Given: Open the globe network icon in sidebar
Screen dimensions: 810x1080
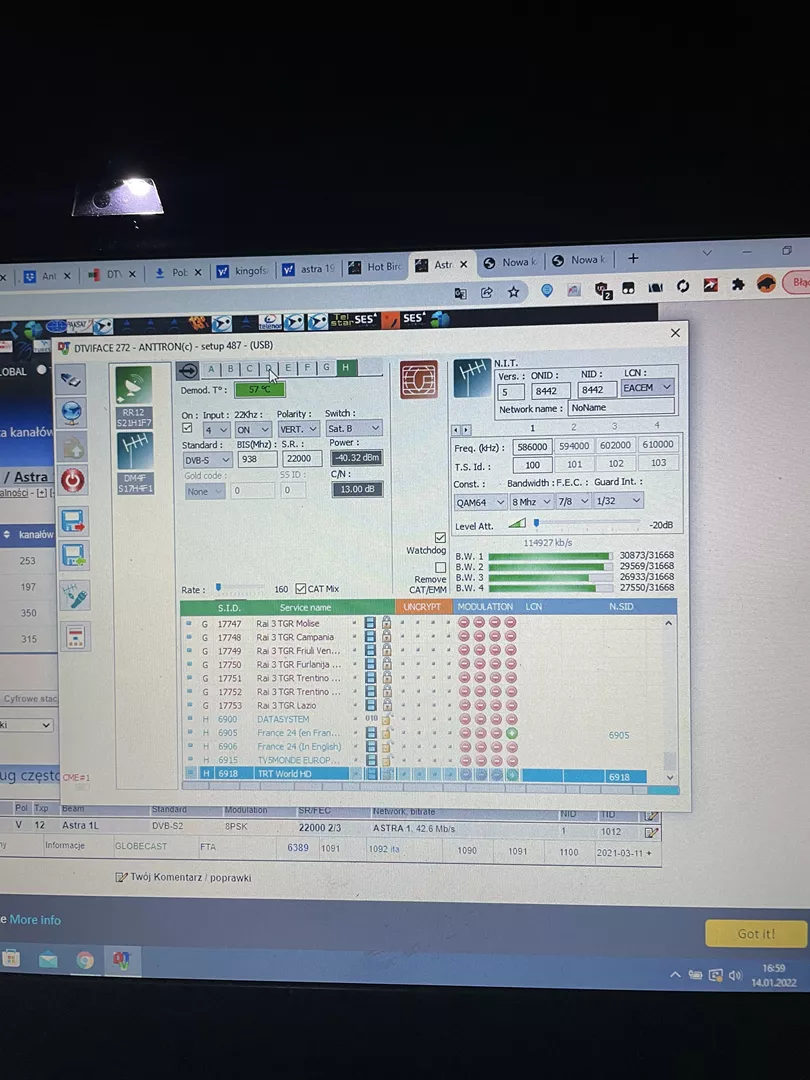Looking at the screenshot, I should click(73, 413).
